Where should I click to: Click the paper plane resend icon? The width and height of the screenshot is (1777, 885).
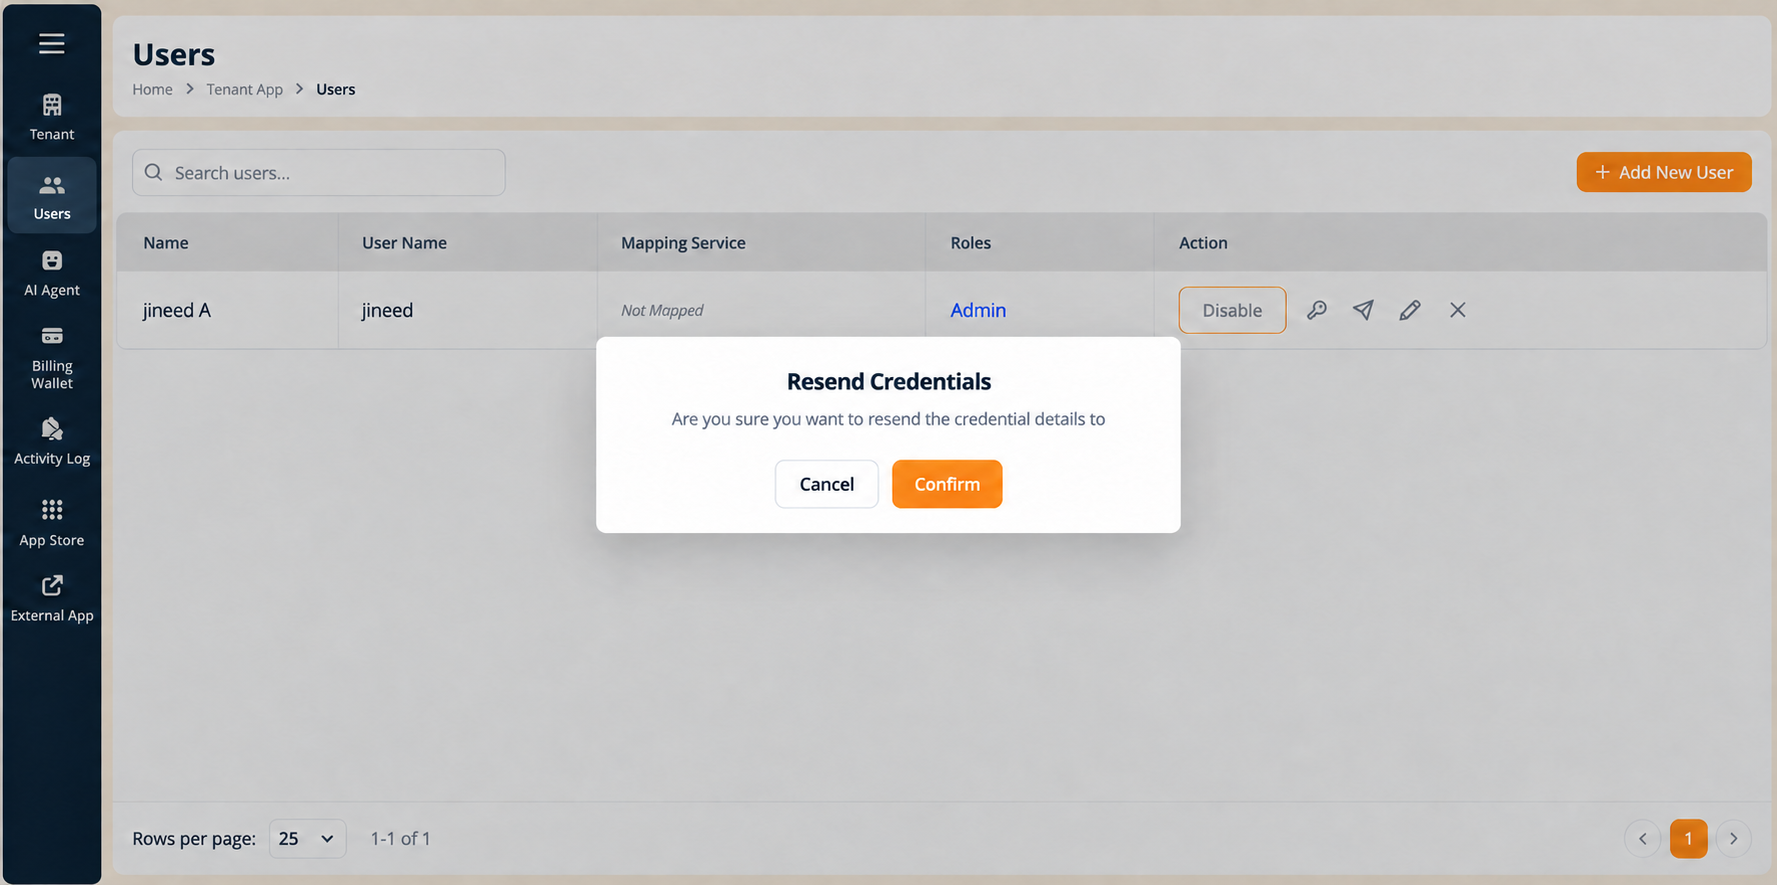(x=1363, y=310)
